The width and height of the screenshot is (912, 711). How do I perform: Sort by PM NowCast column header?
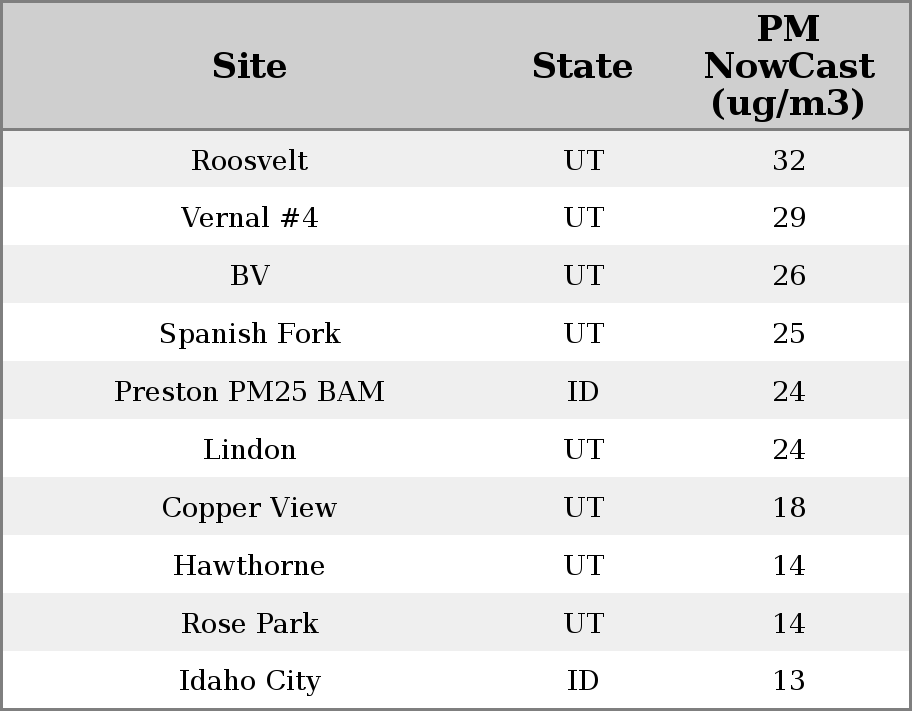(x=788, y=66)
